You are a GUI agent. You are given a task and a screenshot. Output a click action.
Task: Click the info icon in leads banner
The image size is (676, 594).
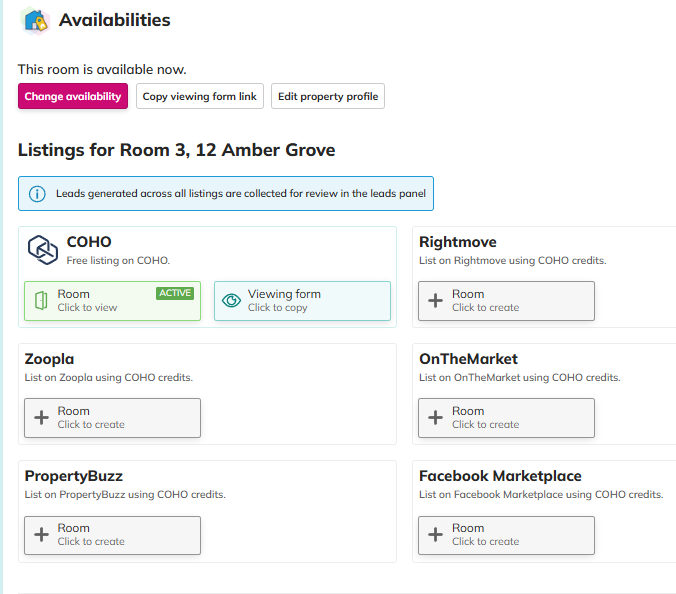click(x=37, y=194)
